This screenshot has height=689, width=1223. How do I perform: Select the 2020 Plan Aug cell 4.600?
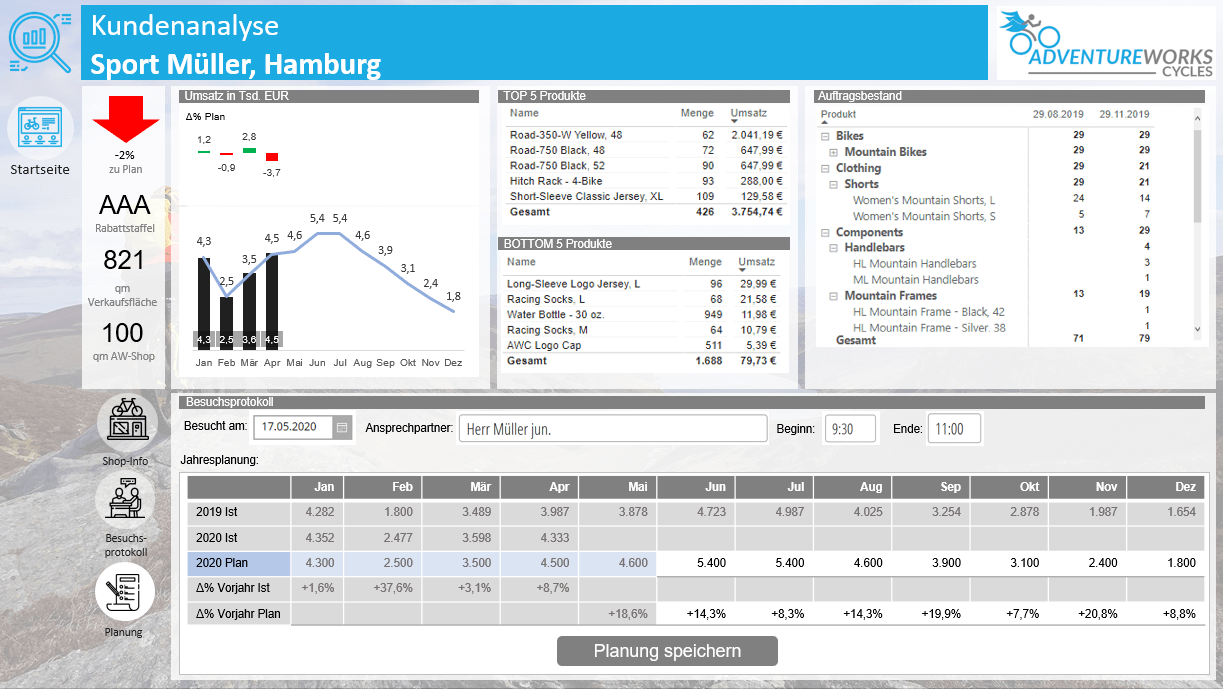[853, 563]
